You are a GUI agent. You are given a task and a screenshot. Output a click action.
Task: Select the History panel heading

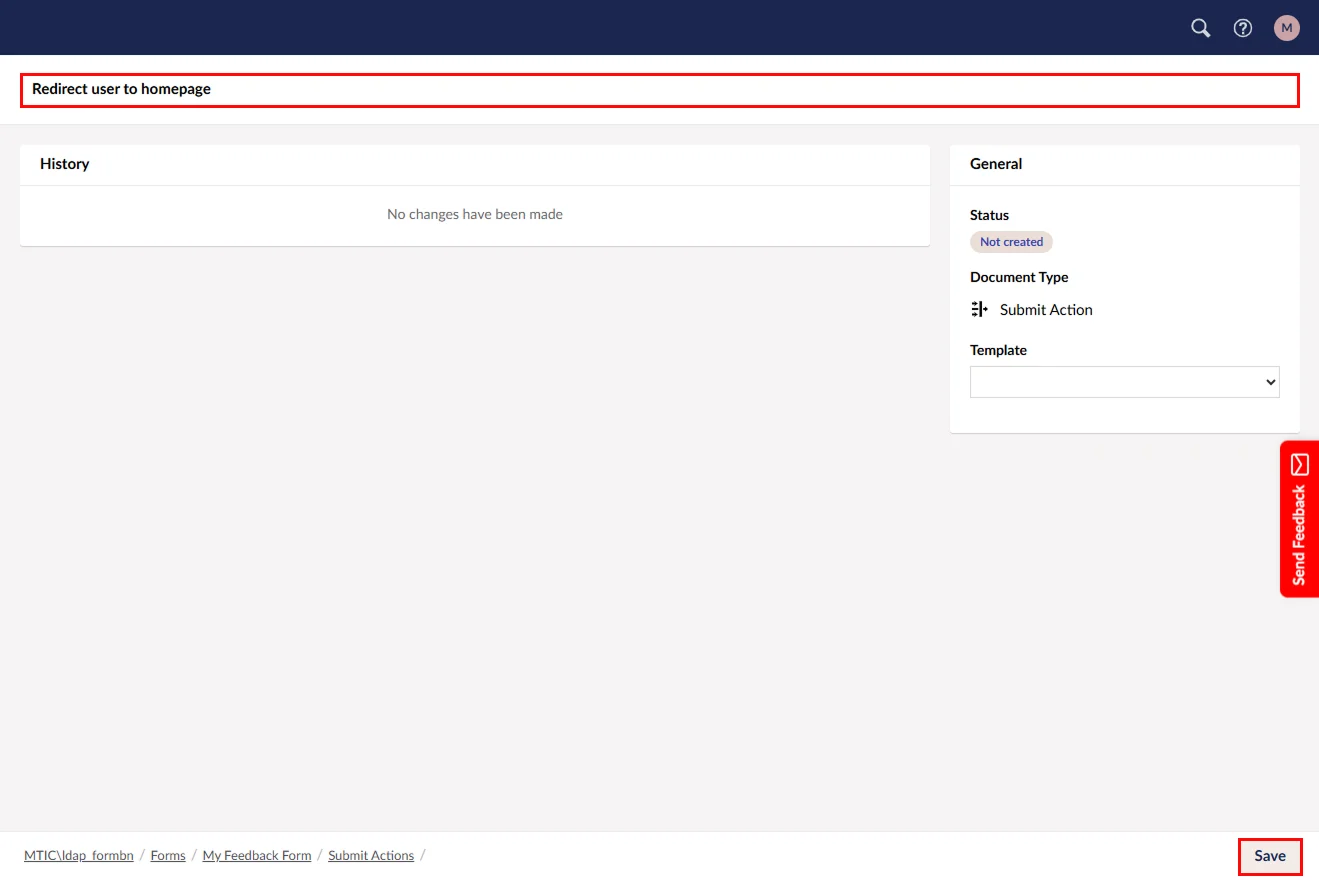tap(65, 164)
